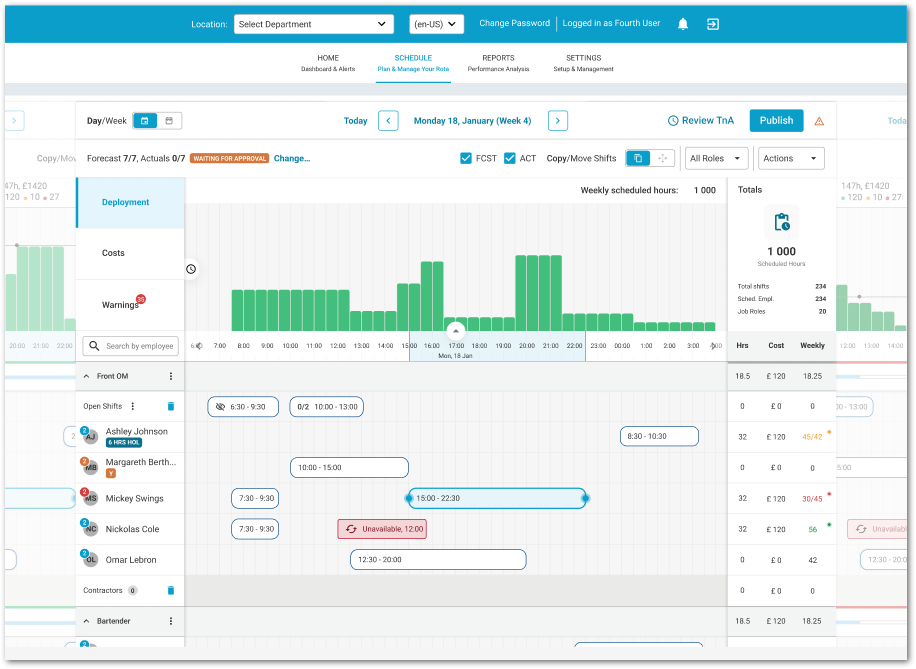Click Ashley Johnson's avatar

tap(90, 436)
